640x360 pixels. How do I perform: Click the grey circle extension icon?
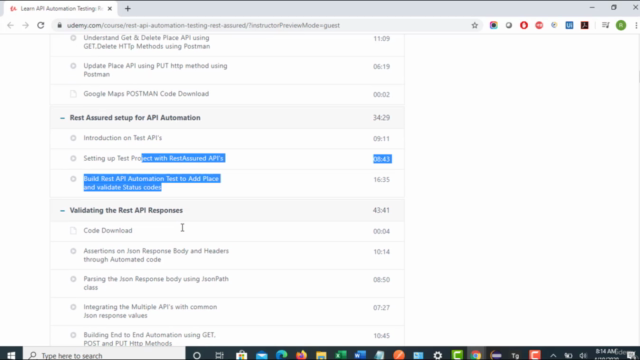pyautogui.click(x=509, y=25)
